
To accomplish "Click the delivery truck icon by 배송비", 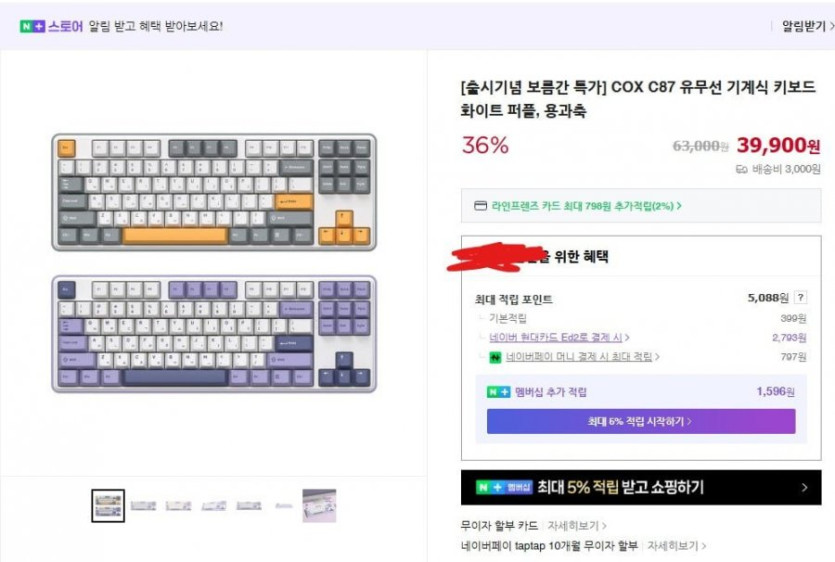I will tap(741, 170).
